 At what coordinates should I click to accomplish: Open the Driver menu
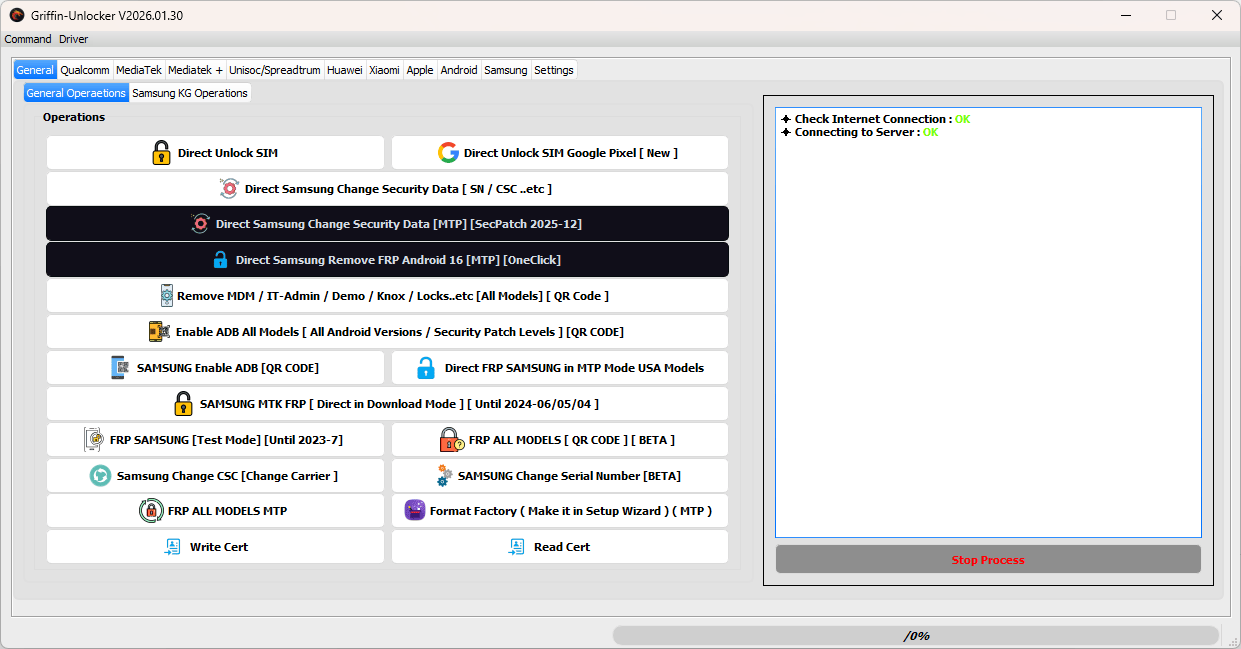click(73, 39)
